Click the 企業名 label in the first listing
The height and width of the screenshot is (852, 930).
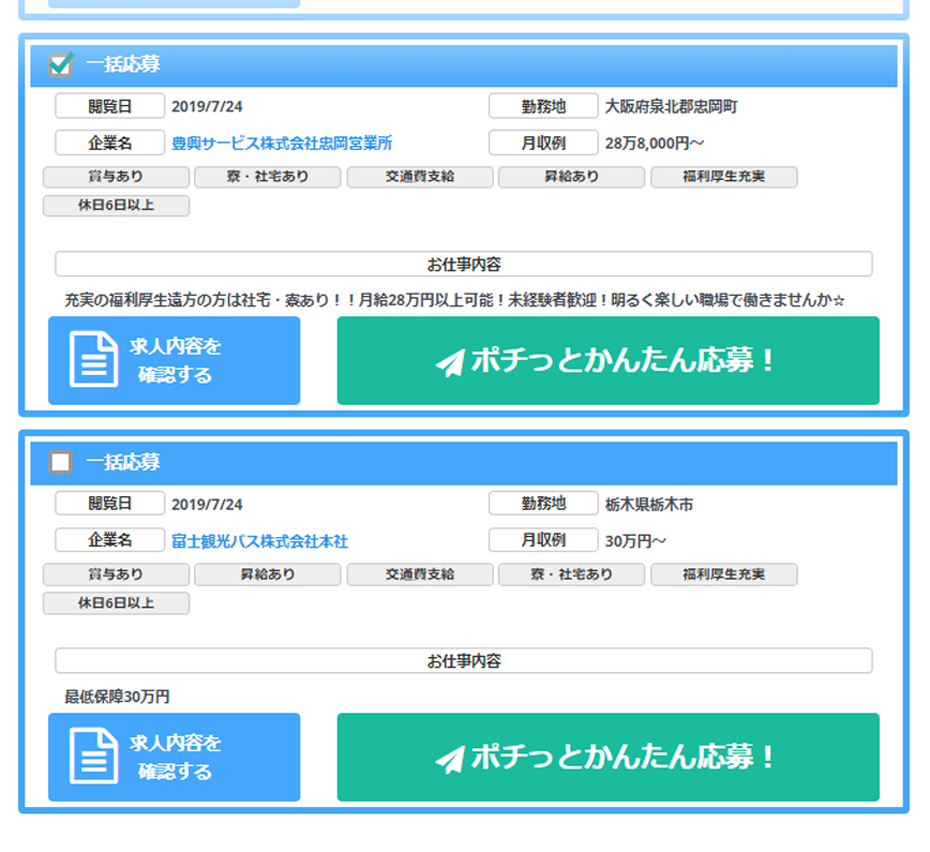(110, 143)
